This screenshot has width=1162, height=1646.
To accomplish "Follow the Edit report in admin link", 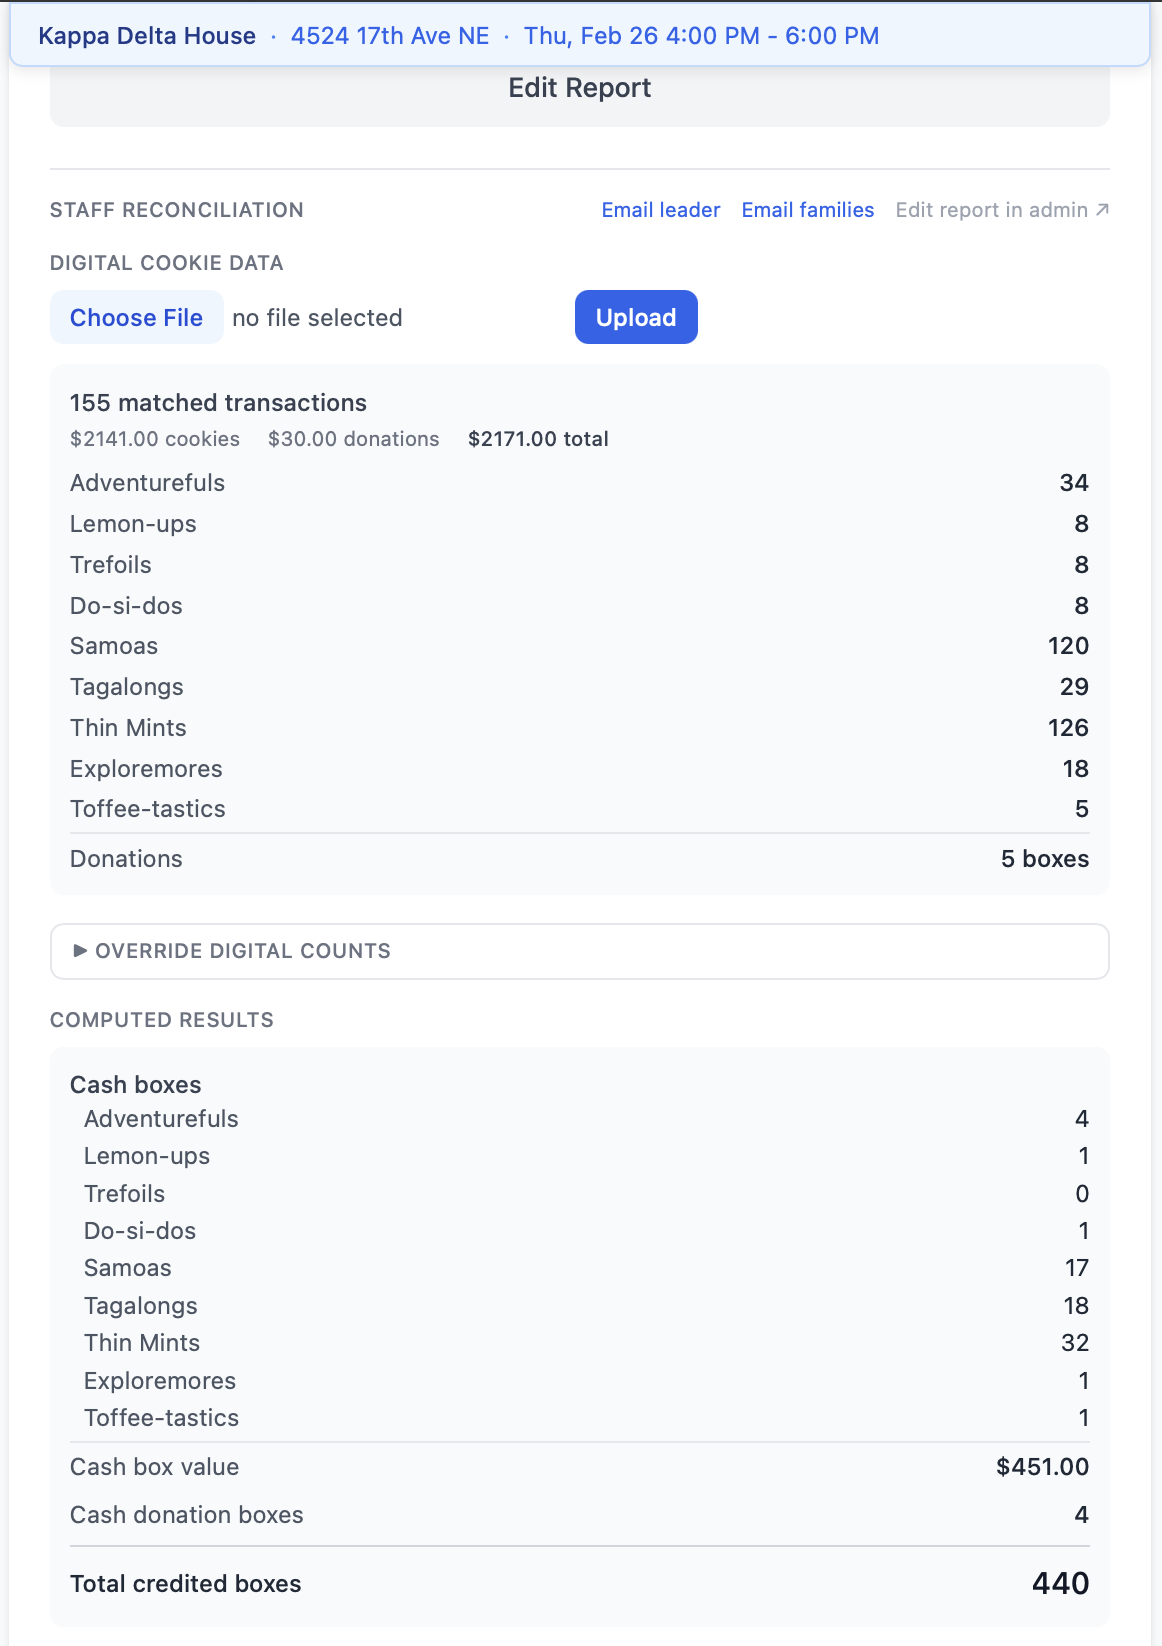I will point(991,210).
